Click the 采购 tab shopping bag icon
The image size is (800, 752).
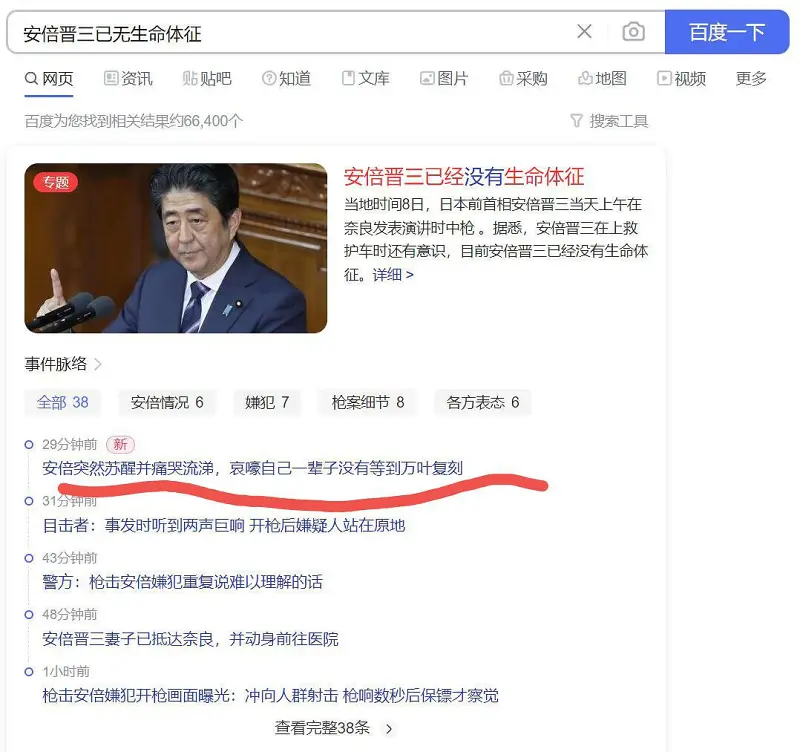[506, 78]
